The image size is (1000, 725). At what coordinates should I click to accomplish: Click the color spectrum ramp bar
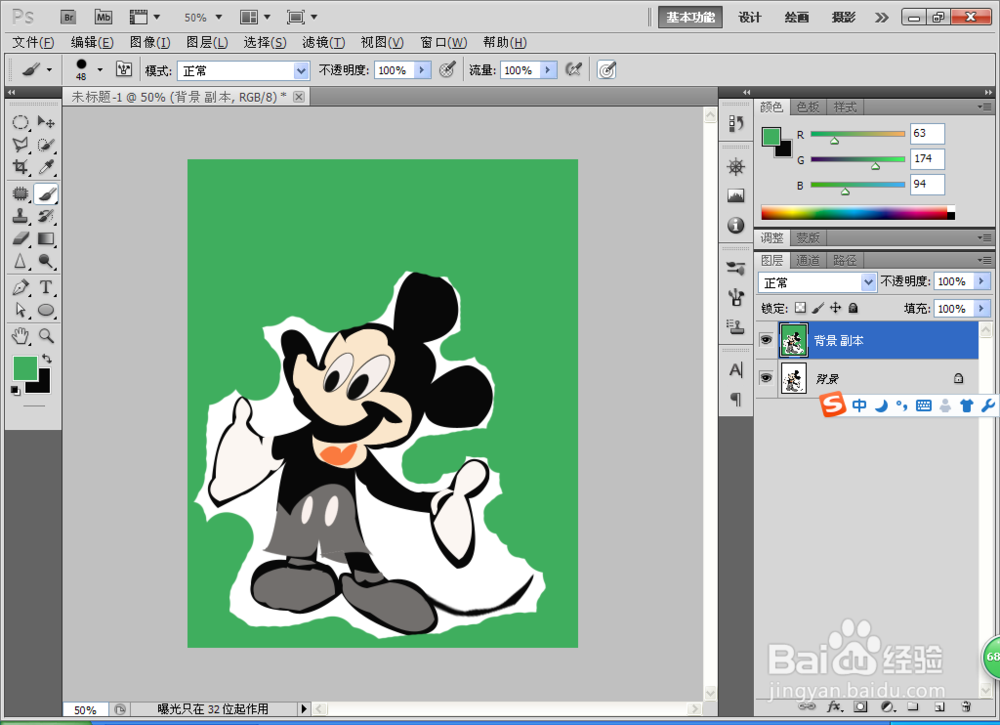[x=857, y=214]
